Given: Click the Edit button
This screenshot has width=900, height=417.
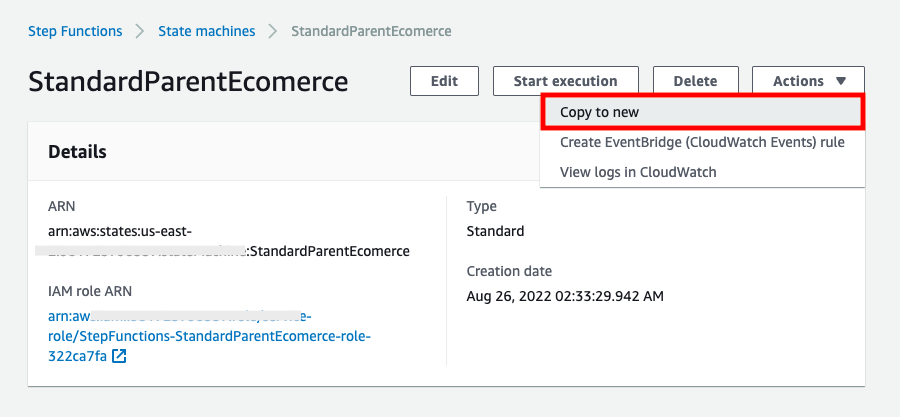Looking at the screenshot, I should (444, 81).
